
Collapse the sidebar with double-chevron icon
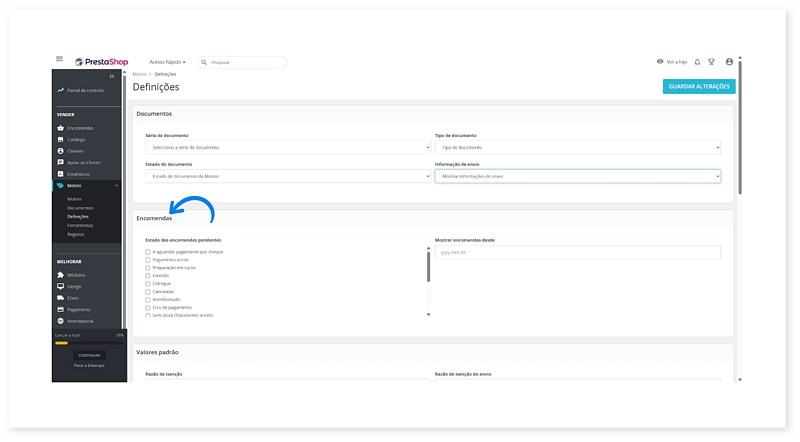112,76
